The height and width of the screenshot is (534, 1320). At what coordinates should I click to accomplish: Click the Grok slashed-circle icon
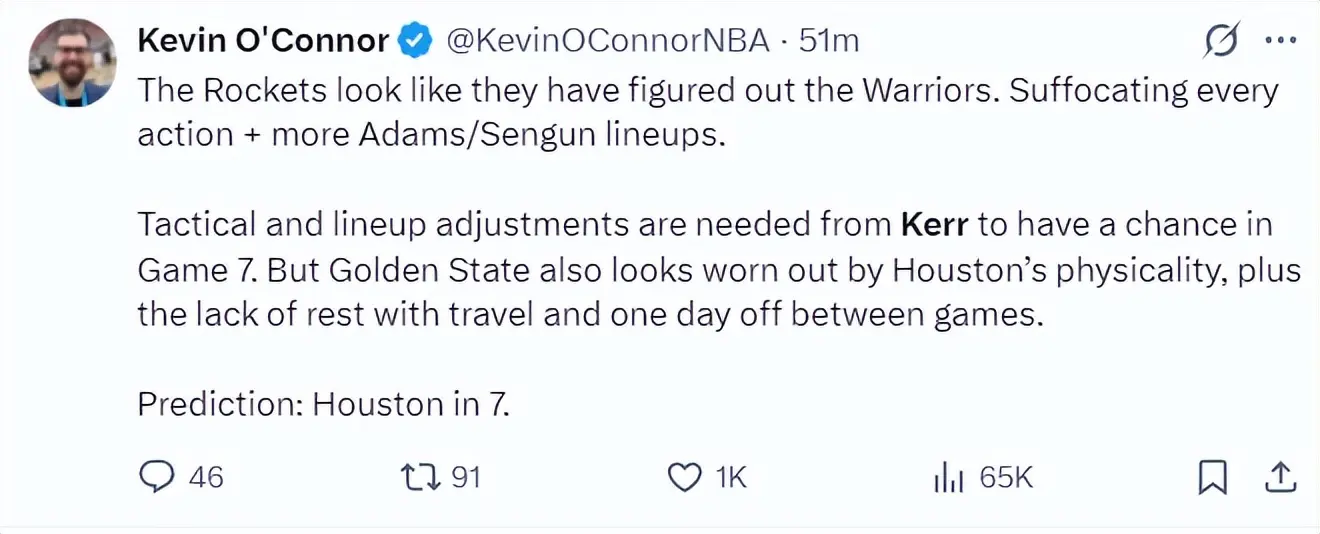click(1220, 42)
